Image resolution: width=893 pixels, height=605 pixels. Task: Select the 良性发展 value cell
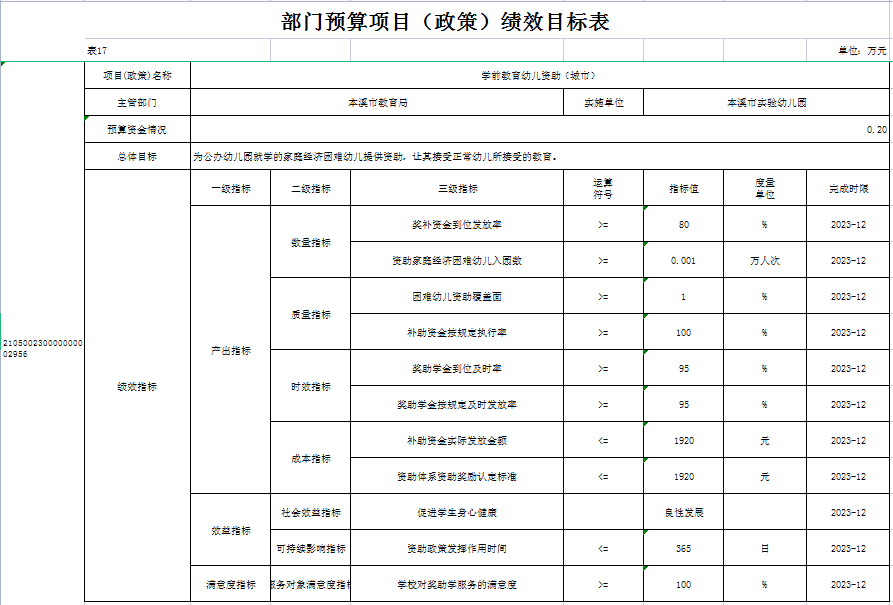point(683,512)
